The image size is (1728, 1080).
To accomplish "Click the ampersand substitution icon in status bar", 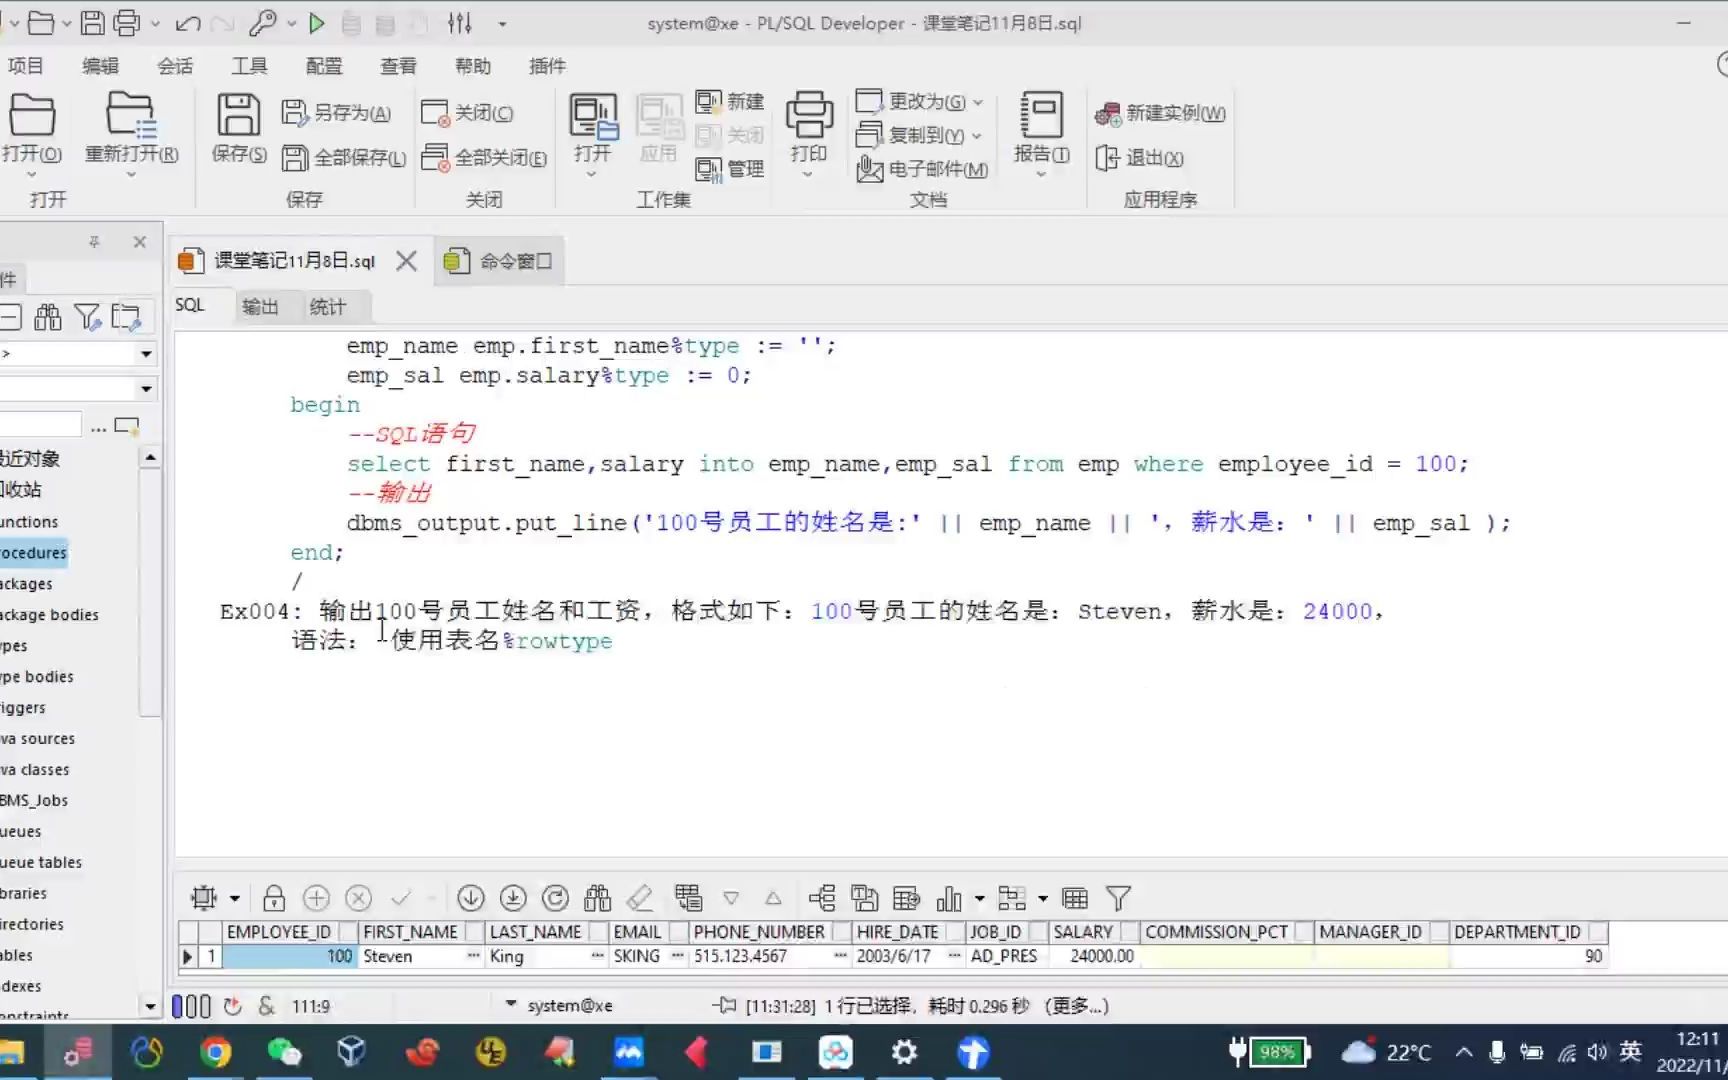I will tap(266, 1006).
